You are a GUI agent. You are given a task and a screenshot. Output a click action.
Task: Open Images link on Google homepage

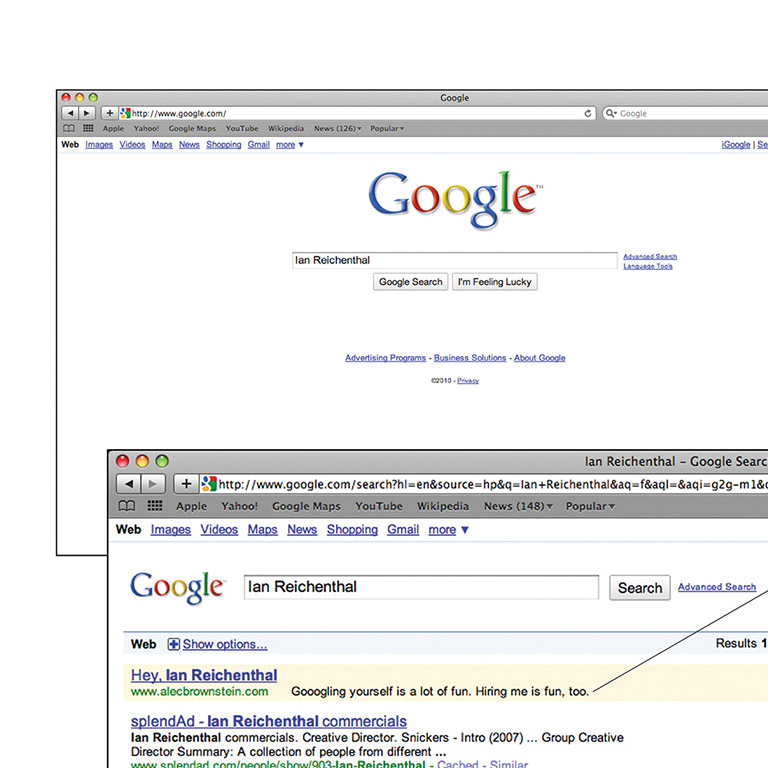(99, 144)
